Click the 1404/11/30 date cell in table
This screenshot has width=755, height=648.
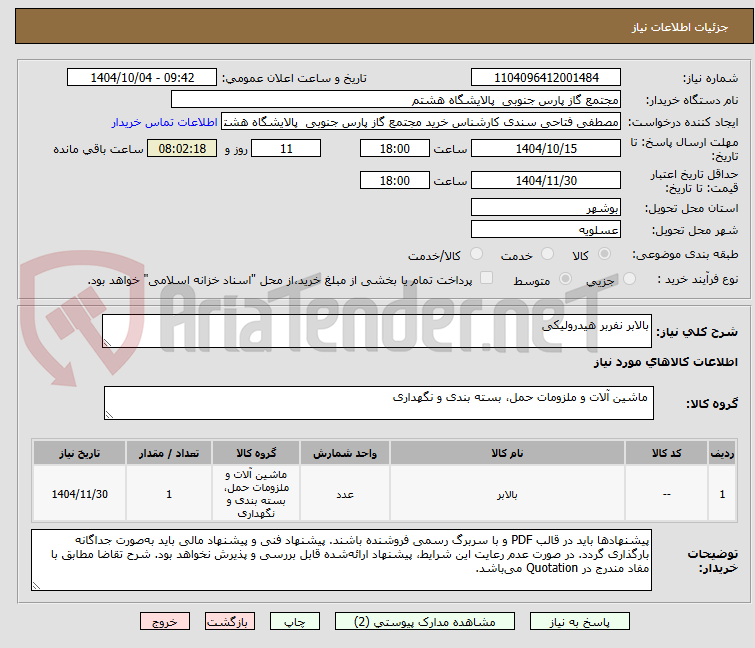[x=79, y=494]
